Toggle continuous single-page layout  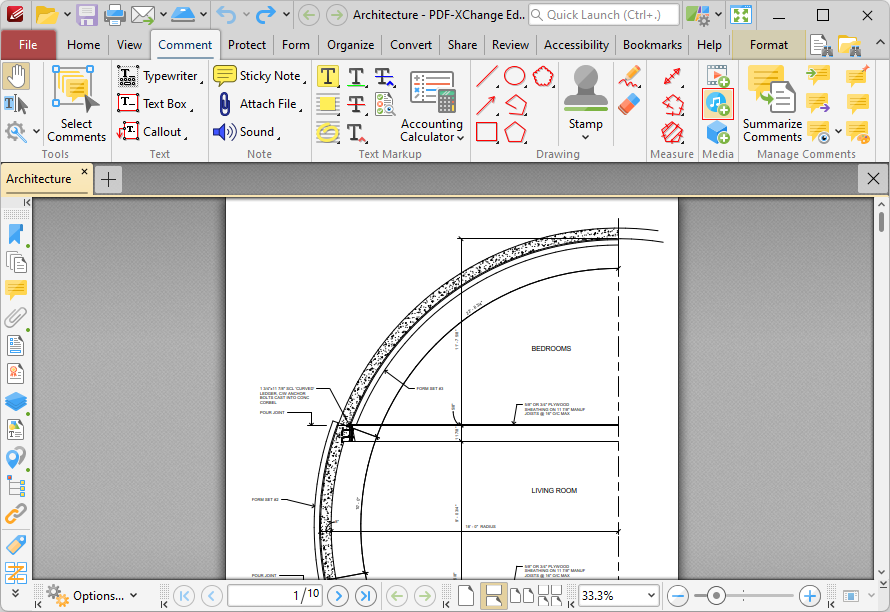[x=493, y=596]
